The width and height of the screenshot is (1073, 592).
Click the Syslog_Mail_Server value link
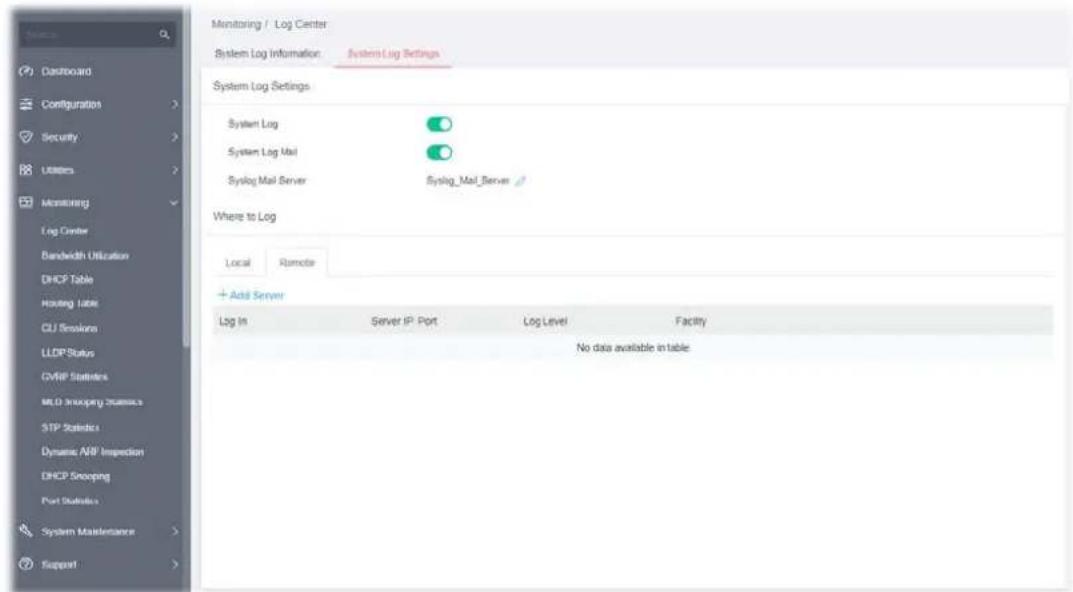[x=468, y=181]
